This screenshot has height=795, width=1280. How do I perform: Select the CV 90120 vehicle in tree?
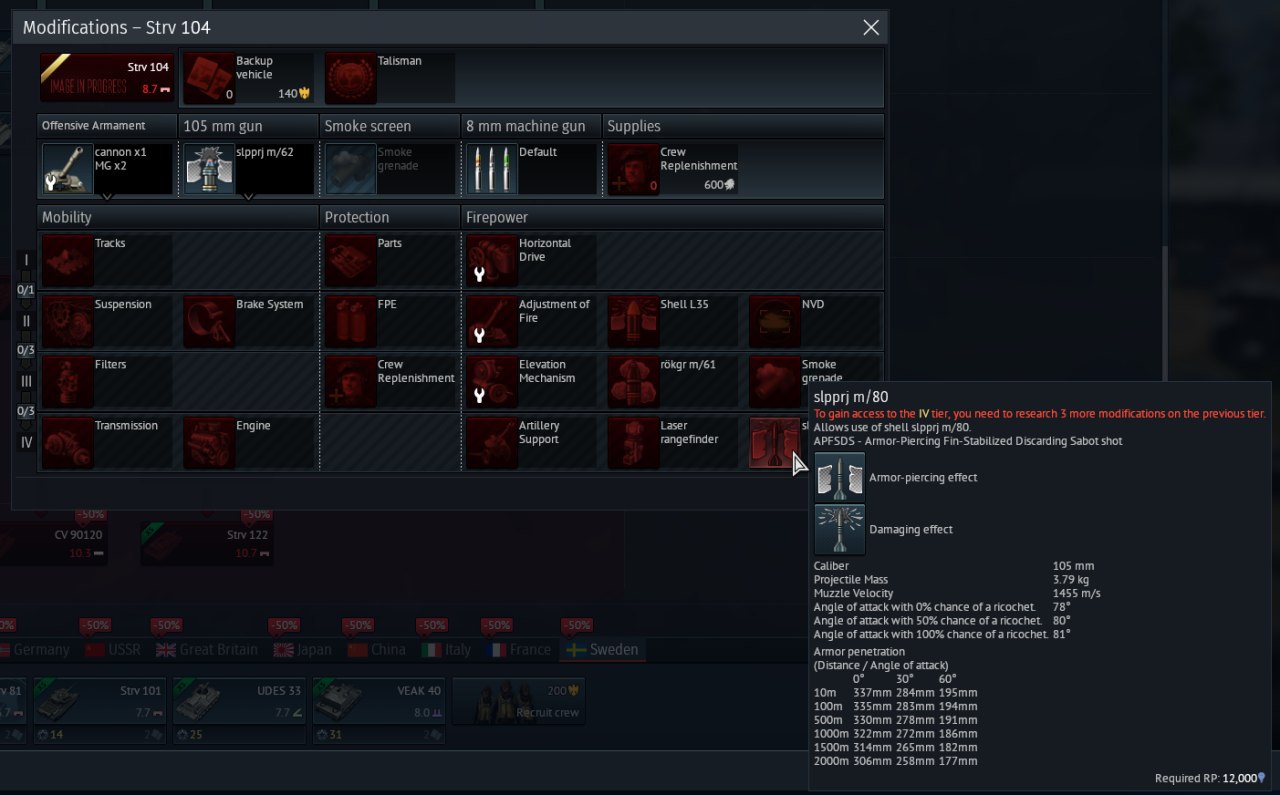click(x=53, y=542)
